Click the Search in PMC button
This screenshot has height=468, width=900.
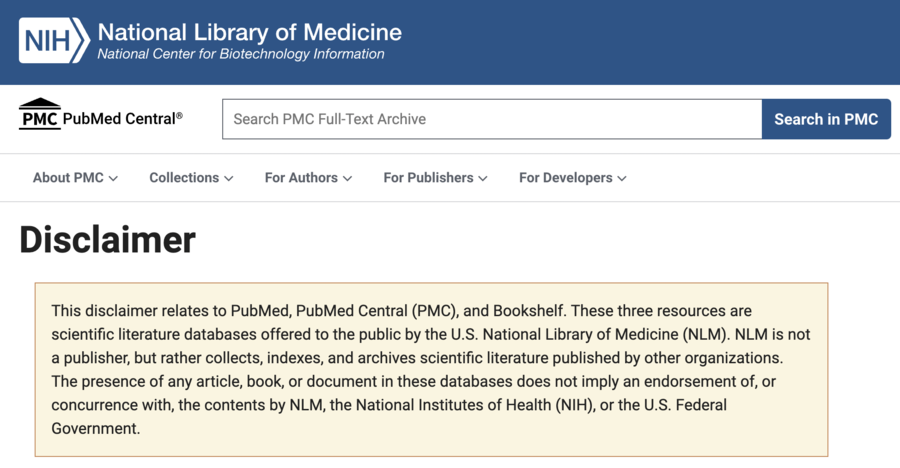(826, 119)
